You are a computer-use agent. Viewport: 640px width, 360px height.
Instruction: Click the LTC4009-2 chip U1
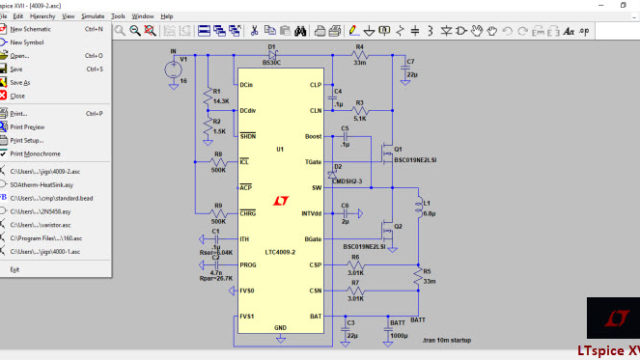(x=280, y=200)
